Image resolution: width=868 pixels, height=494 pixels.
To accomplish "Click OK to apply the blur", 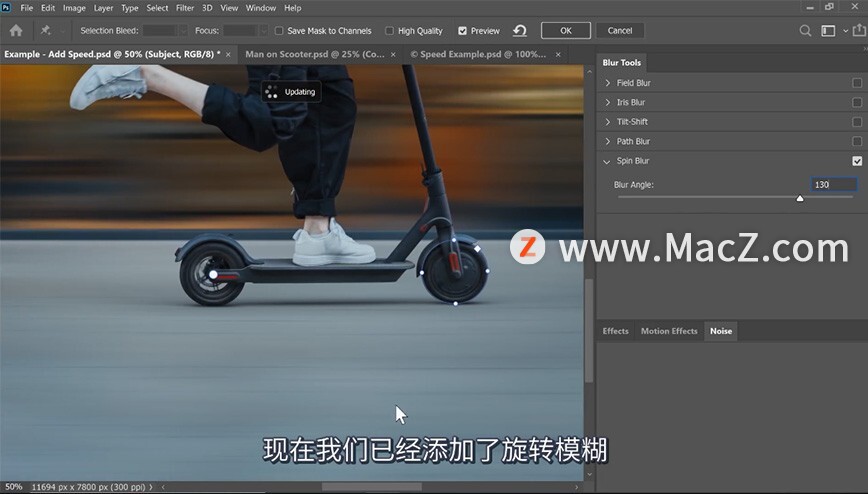I will pyautogui.click(x=566, y=30).
